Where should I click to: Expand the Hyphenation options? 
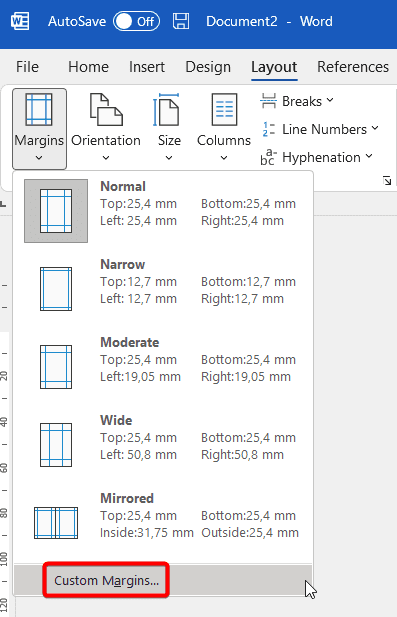(x=316, y=157)
